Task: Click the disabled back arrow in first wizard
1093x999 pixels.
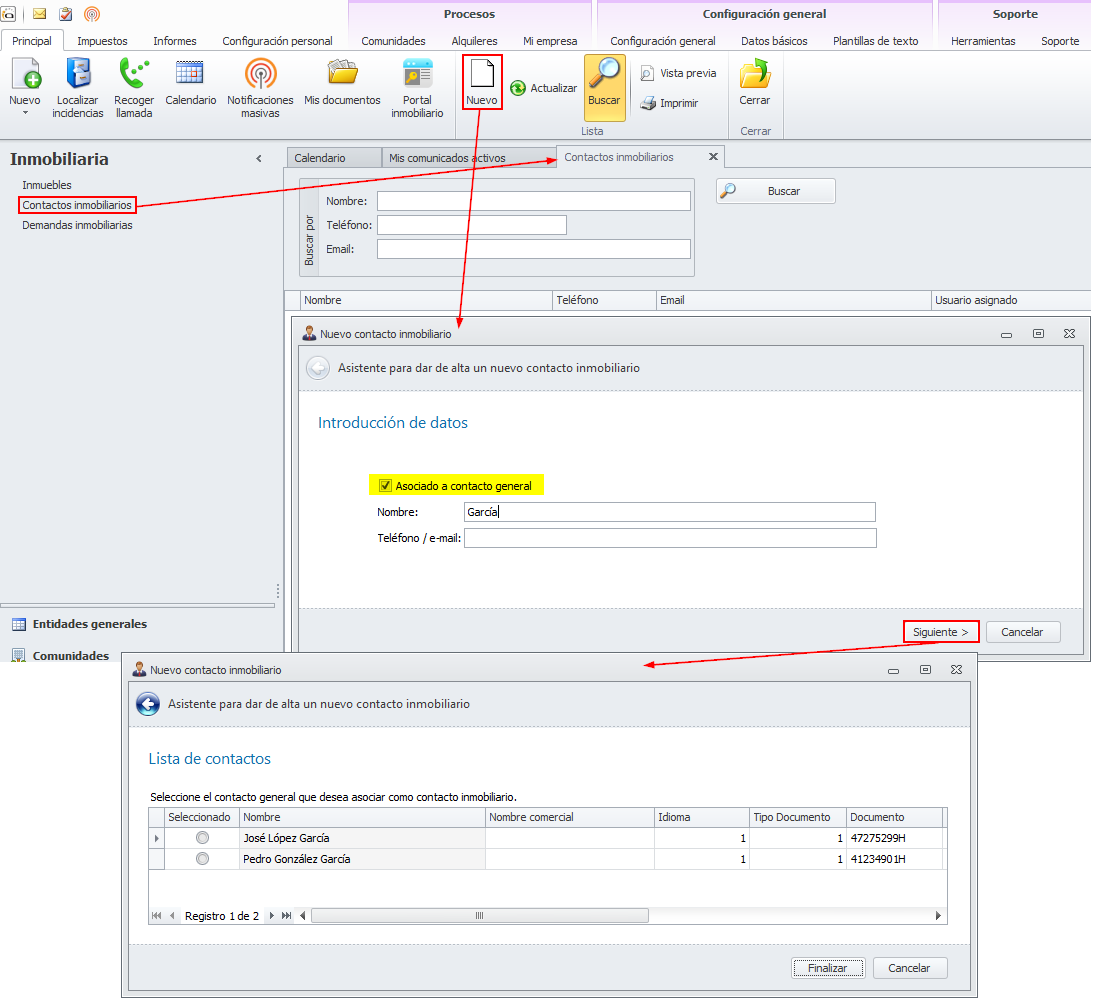Action: (x=318, y=368)
